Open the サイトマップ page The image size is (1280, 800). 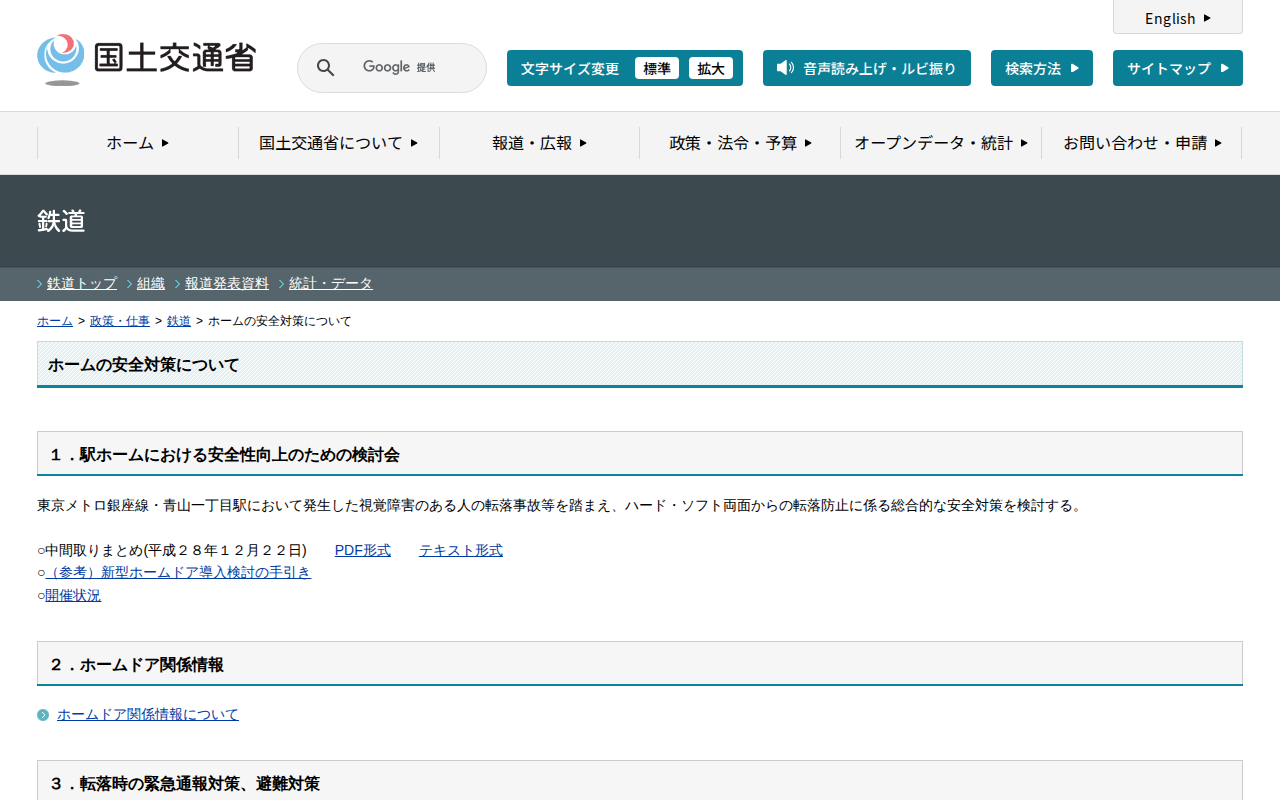point(1177,68)
